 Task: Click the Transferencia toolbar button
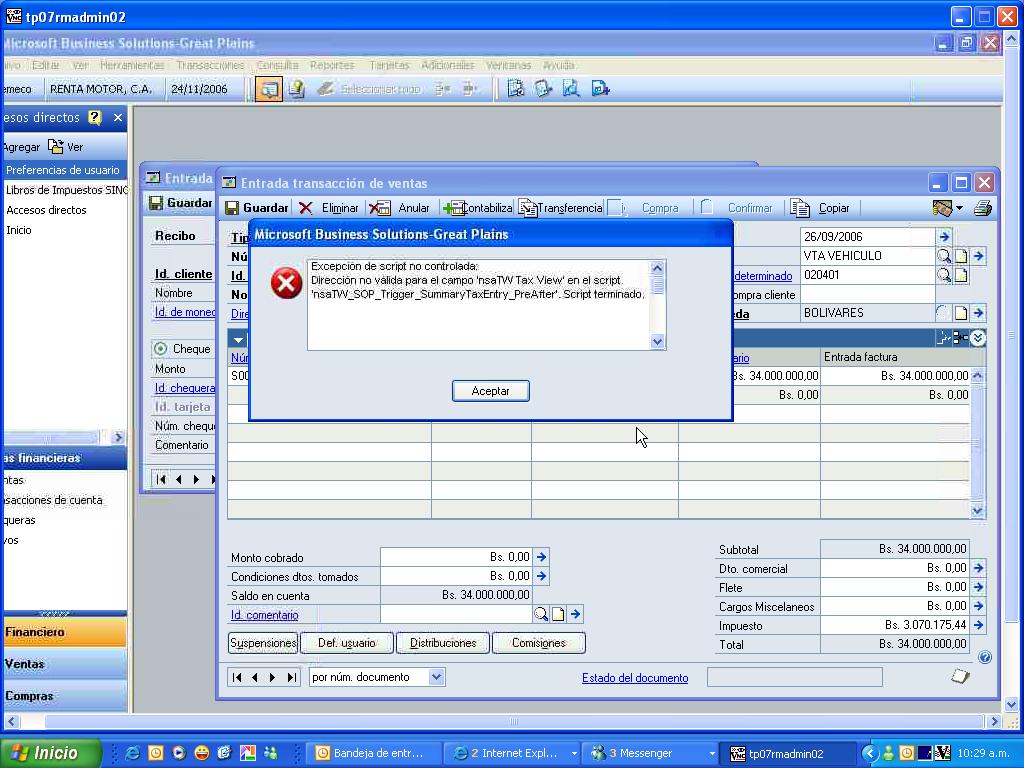click(x=560, y=208)
